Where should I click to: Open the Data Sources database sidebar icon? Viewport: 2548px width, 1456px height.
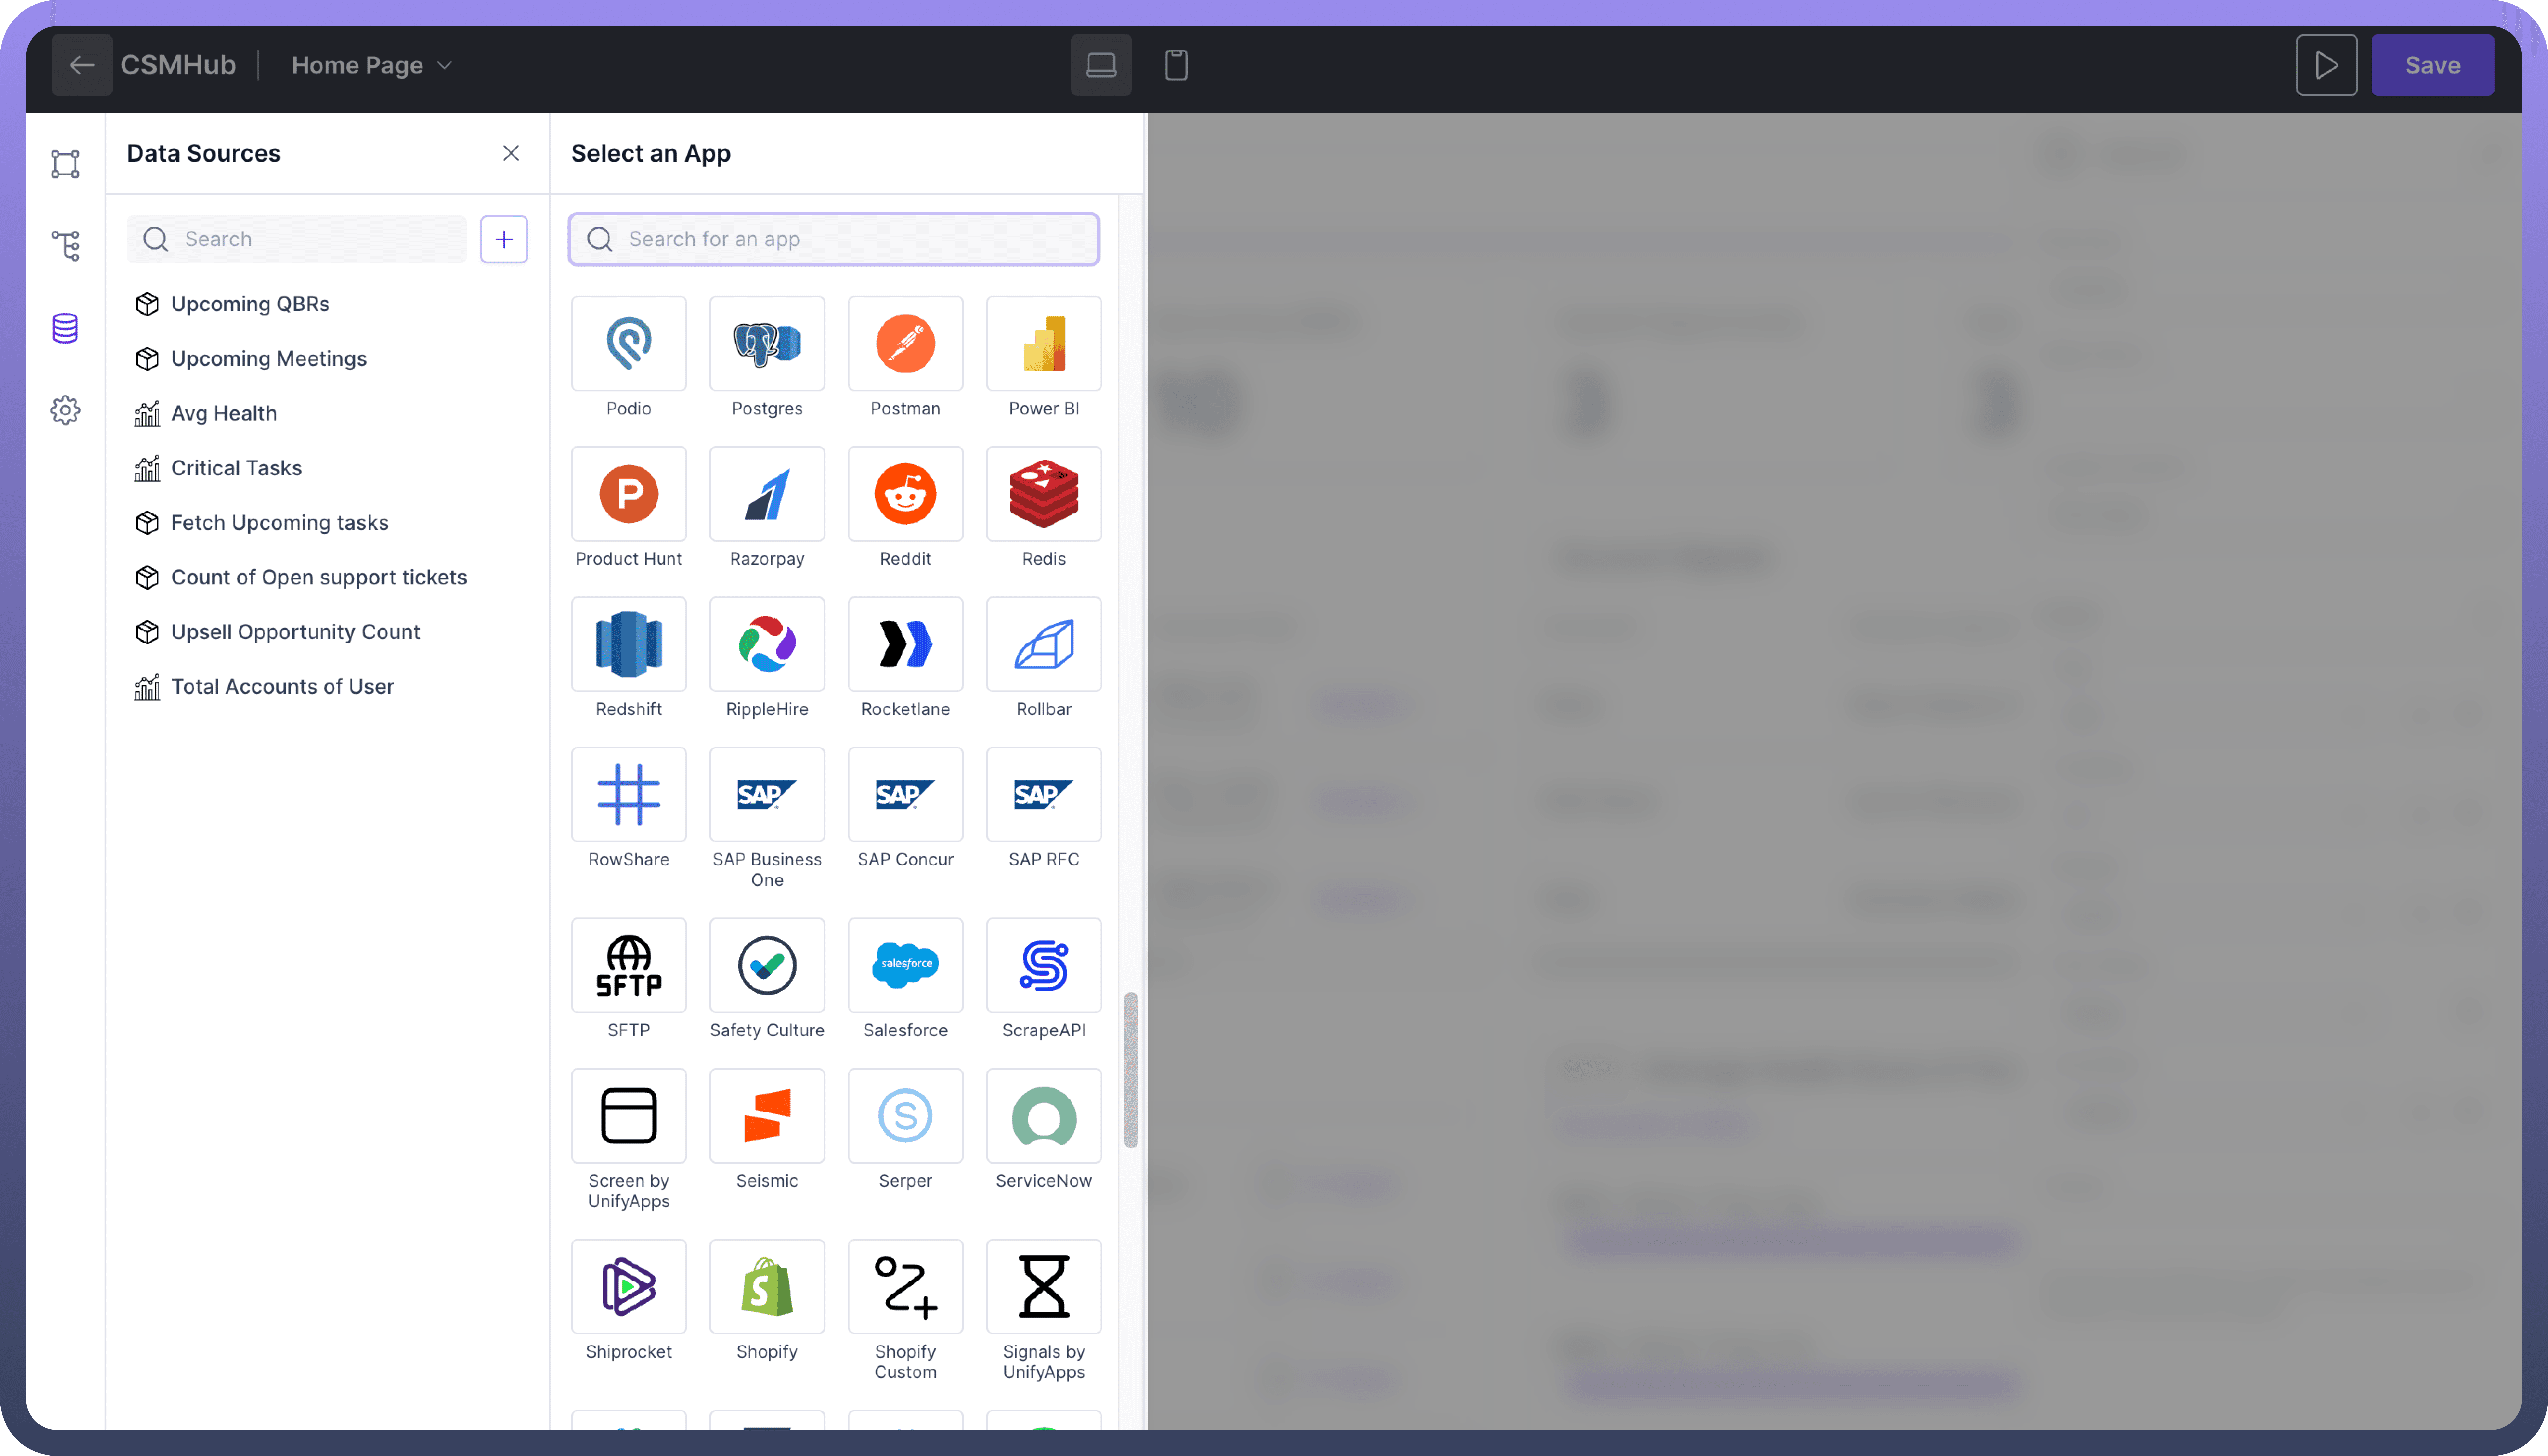65,328
